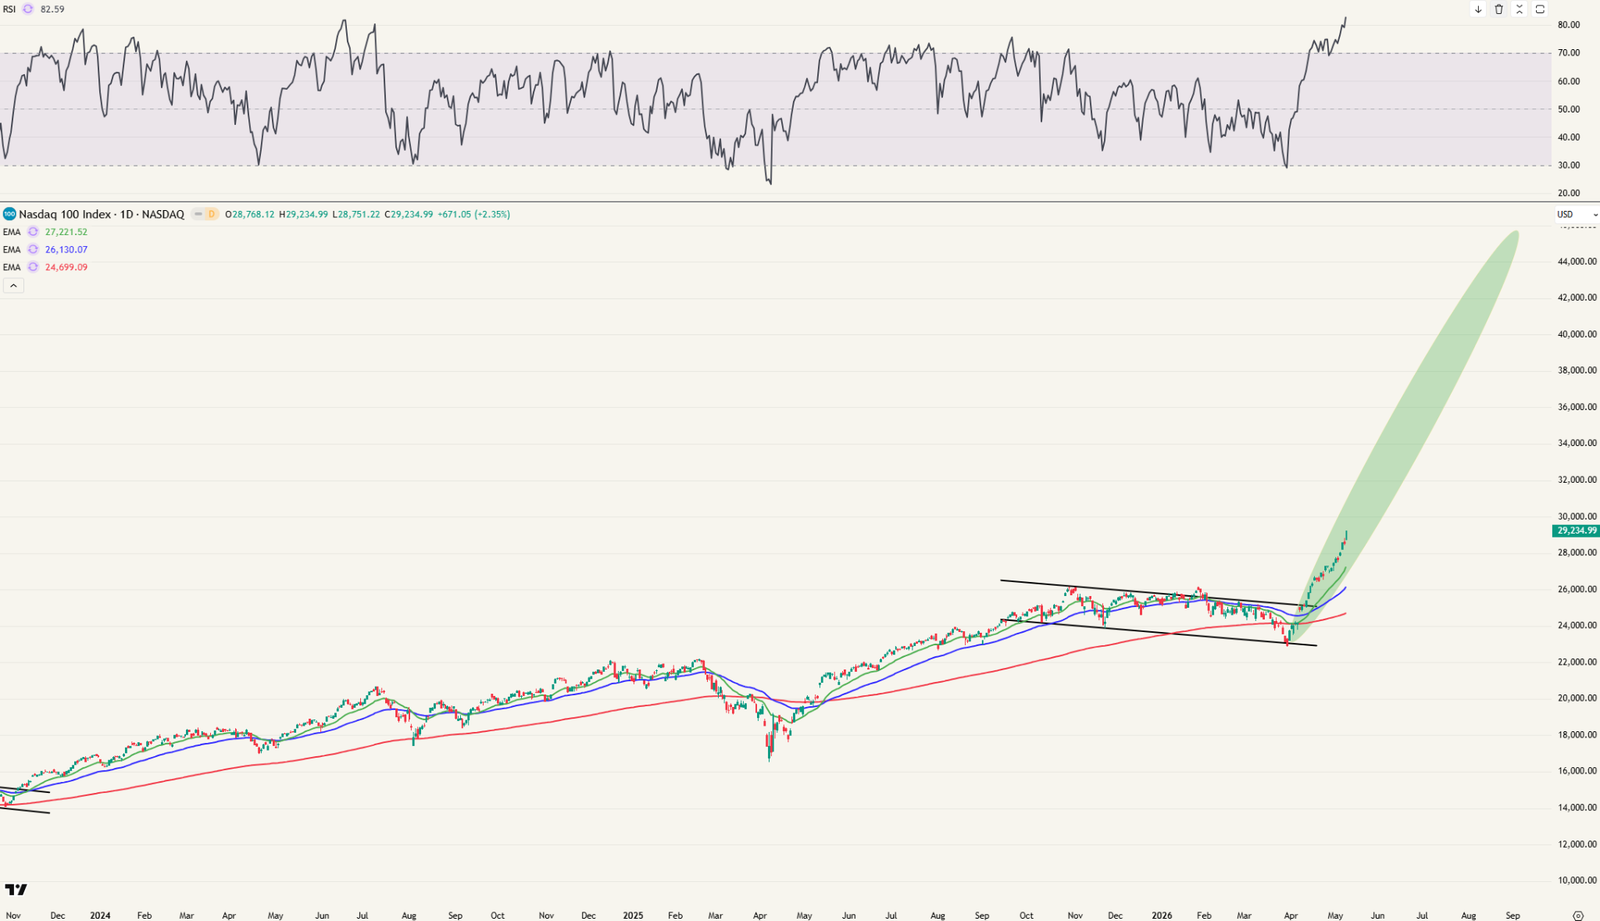Image resolution: width=1600 pixels, height=921 pixels.
Task: Click the change value +671.05 (+2.35%)
Action: click(473, 214)
